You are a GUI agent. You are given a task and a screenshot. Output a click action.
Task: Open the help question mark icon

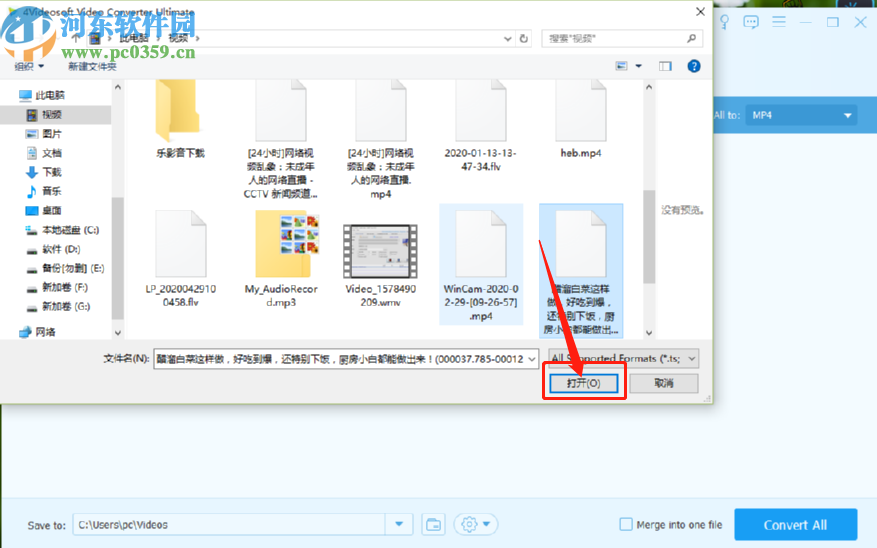[x=694, y=66]
